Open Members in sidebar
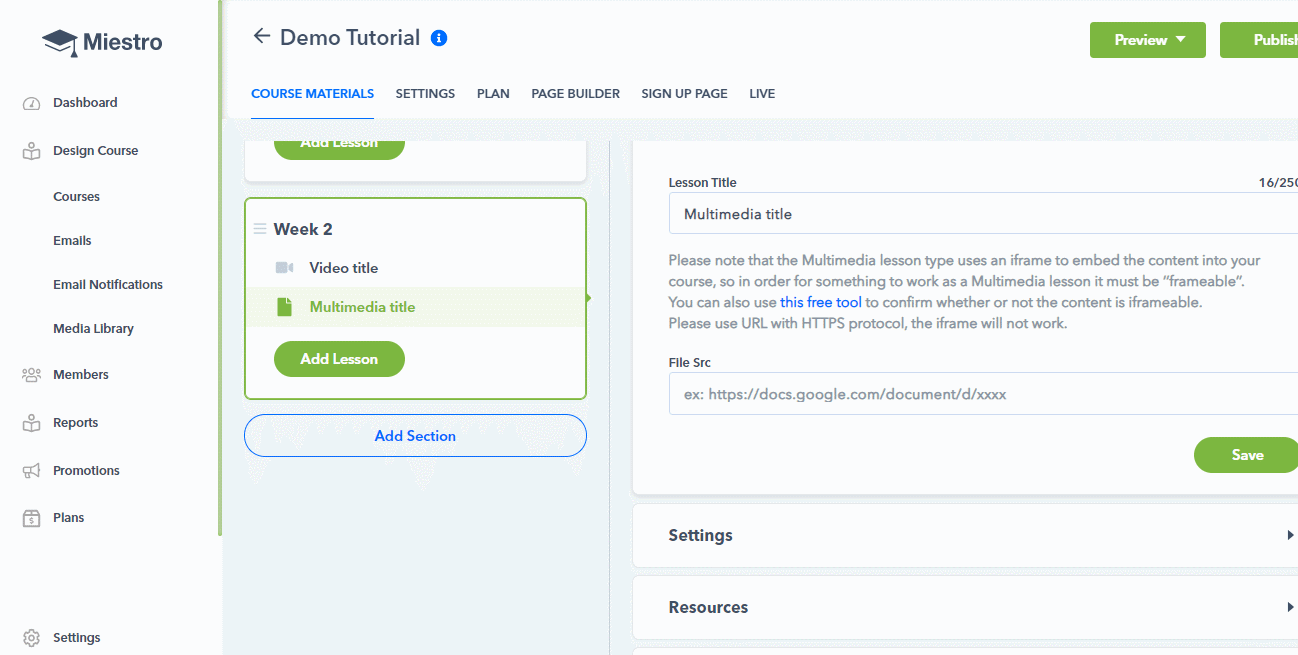The height and width of the screenshot is (655, 1298). pyautogui.click(x=81, y=375)
